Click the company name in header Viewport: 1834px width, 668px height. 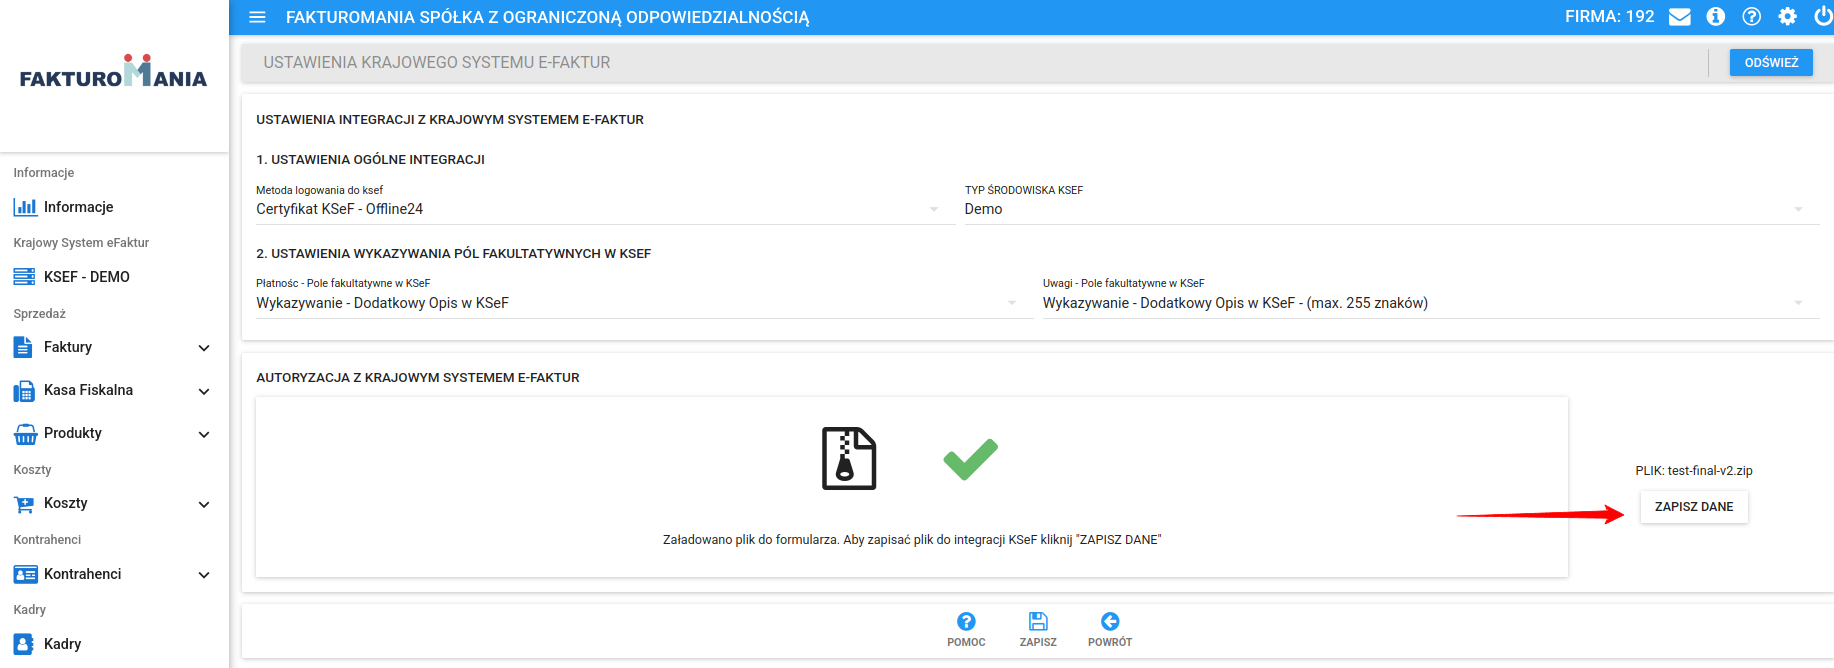[547, 17]
